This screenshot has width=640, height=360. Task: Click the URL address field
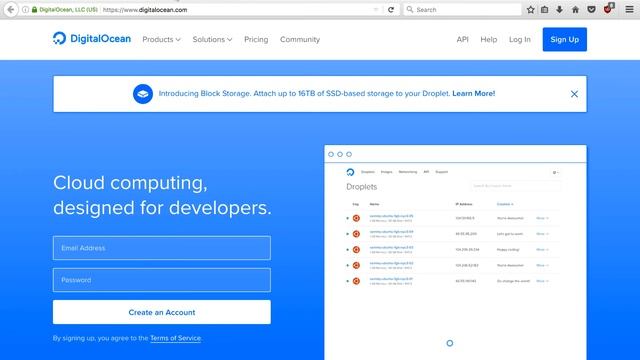[237, 9]
